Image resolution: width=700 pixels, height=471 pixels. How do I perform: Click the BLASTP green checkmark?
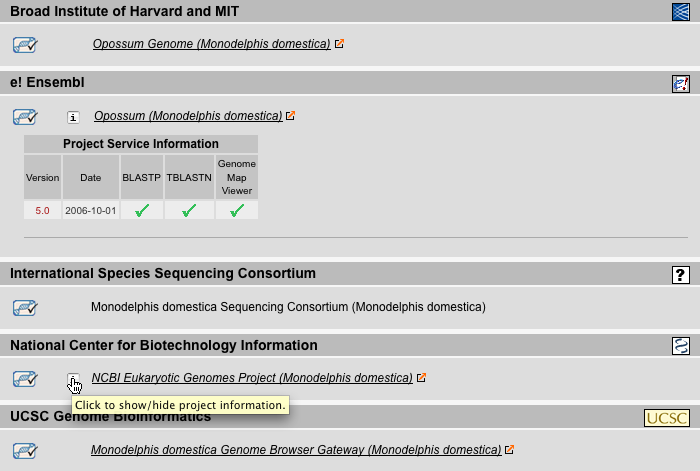tap(142, 210)
